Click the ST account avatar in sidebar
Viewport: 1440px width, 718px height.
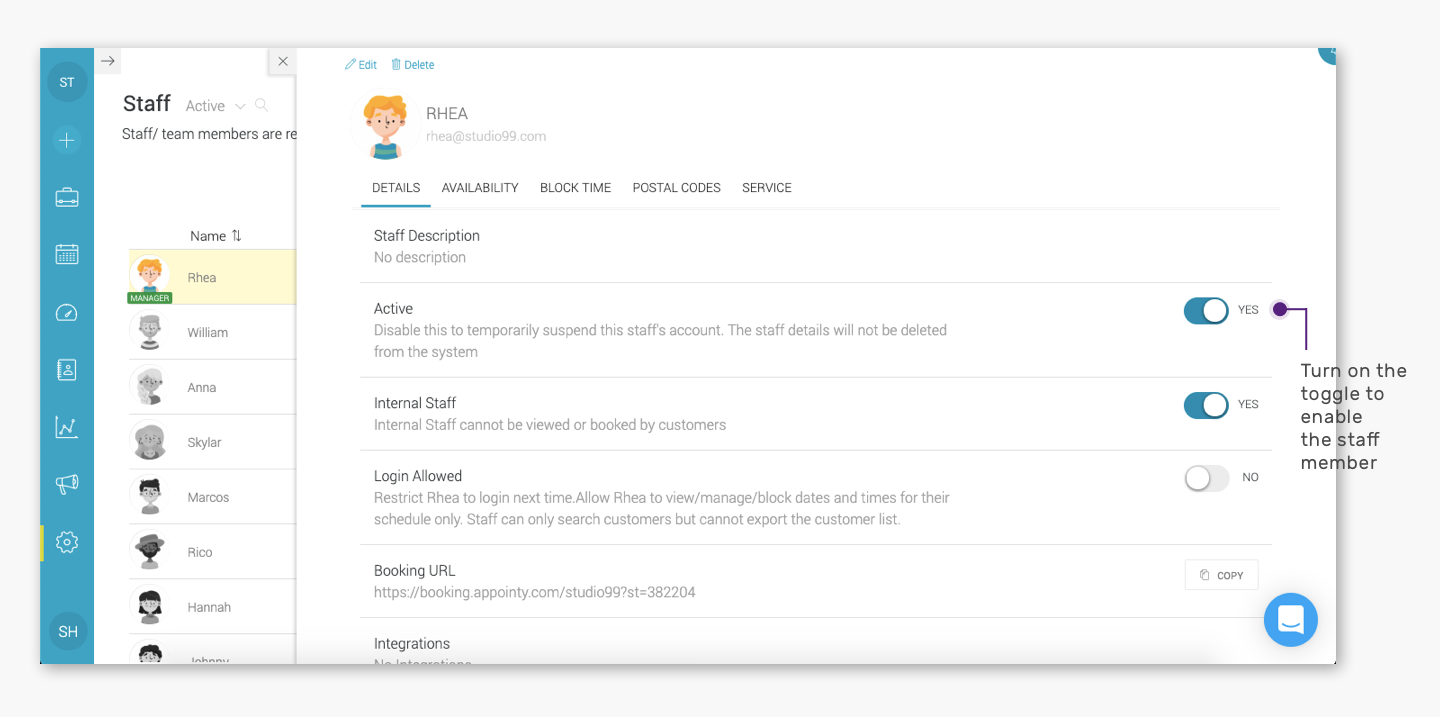point(67,82)
